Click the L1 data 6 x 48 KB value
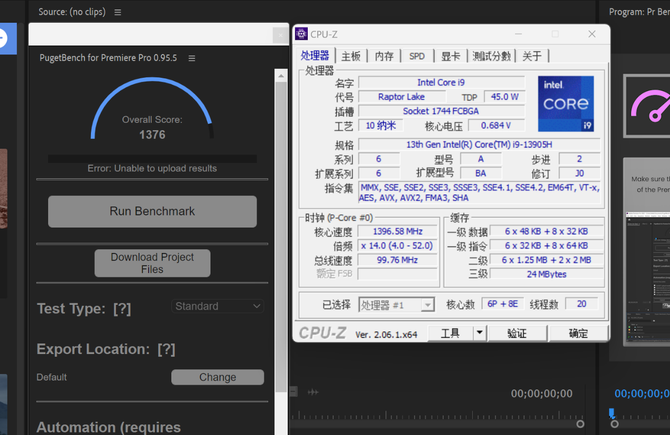 [x=547, y=231]
